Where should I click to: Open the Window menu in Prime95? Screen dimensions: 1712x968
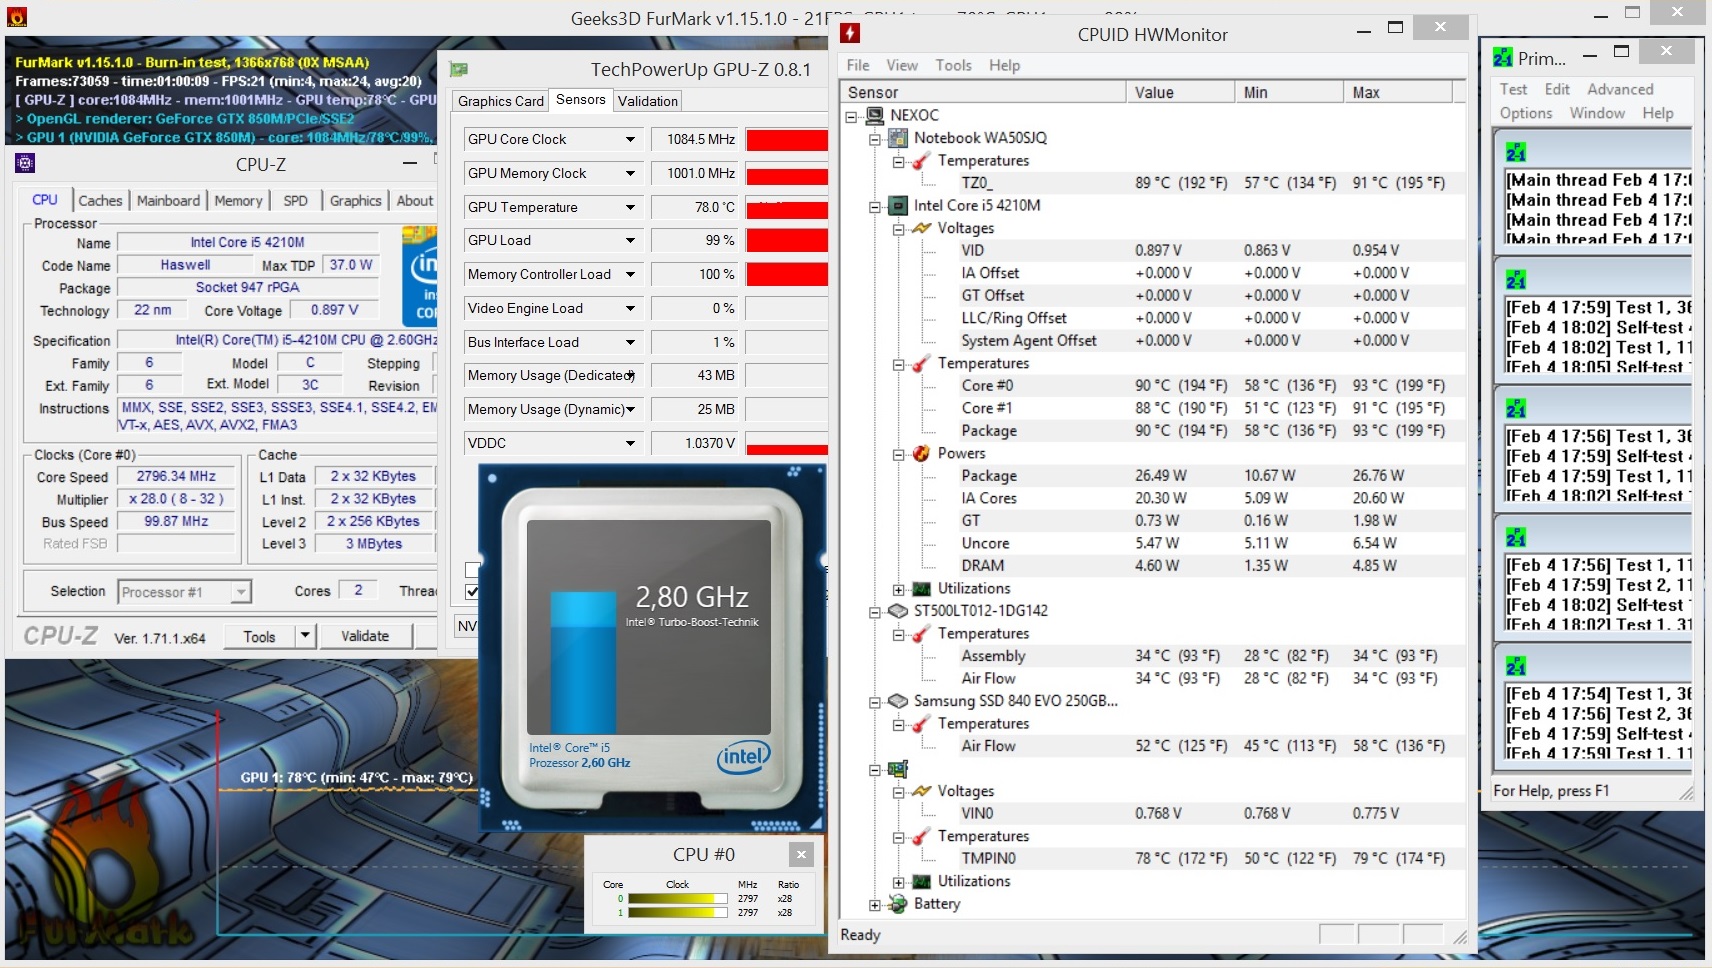[x=1597, y=113]
